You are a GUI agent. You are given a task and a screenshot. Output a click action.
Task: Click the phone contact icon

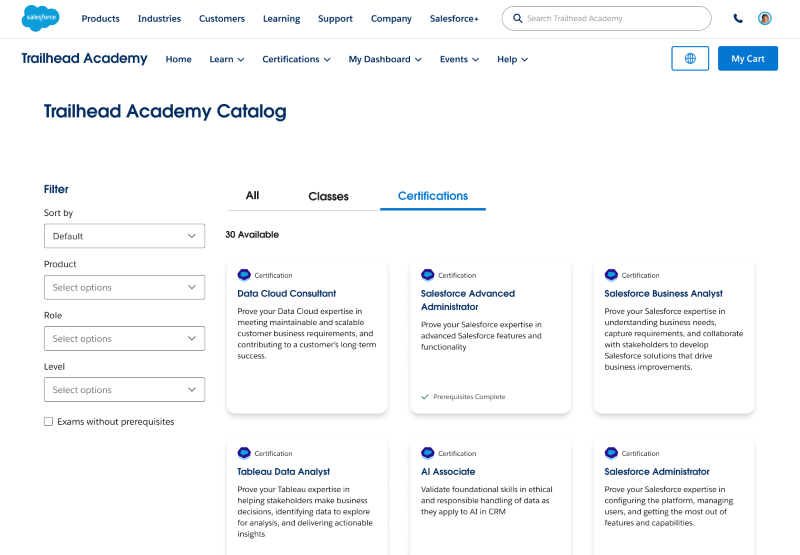[x=738, y=18]
